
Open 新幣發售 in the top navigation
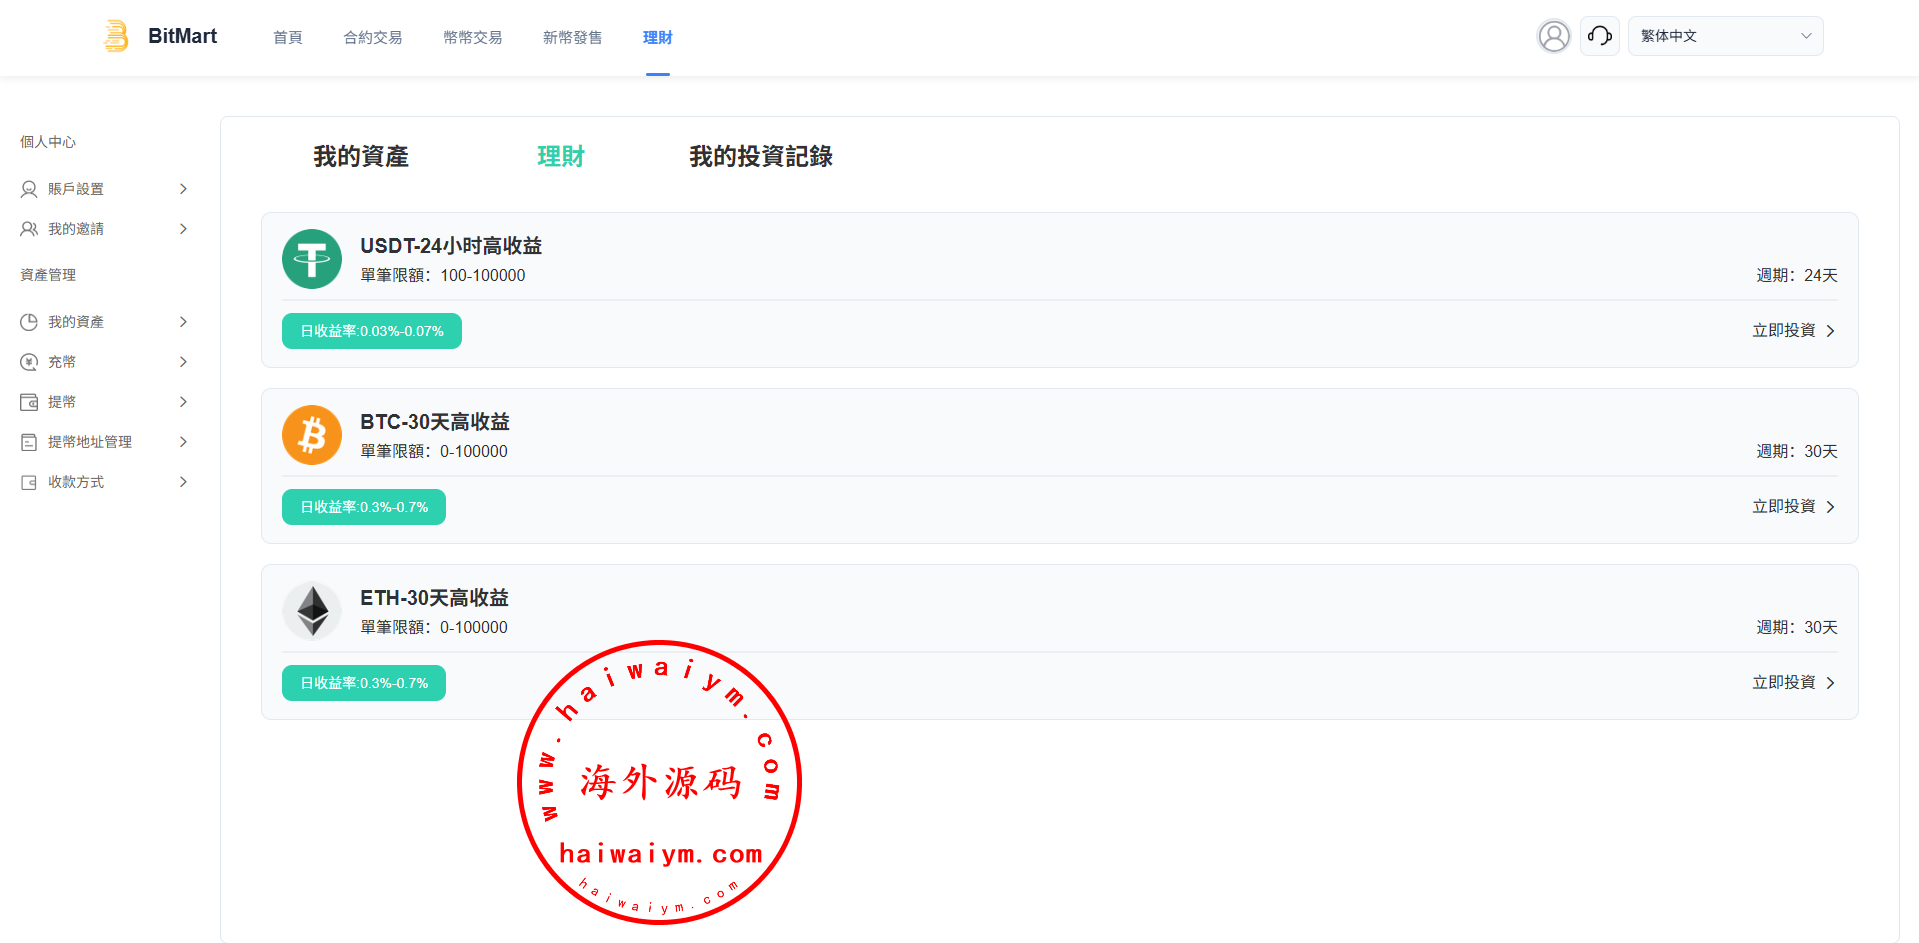[x=572, y=38]
